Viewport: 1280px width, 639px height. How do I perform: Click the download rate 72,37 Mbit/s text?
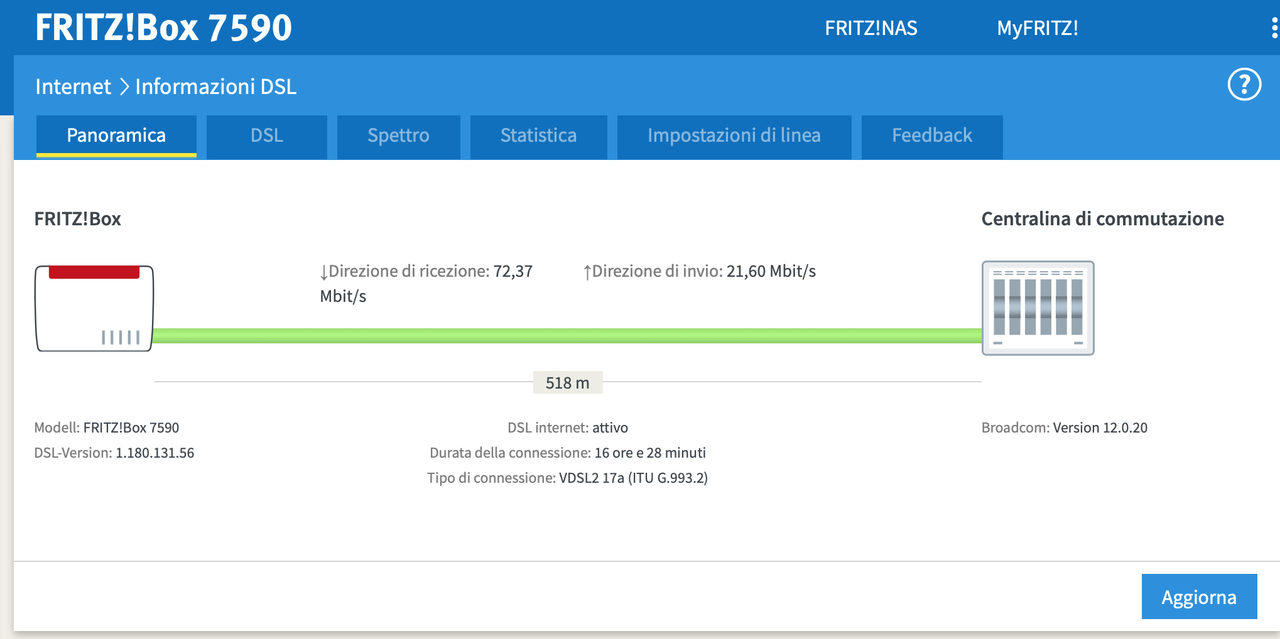tap(426, 284)
